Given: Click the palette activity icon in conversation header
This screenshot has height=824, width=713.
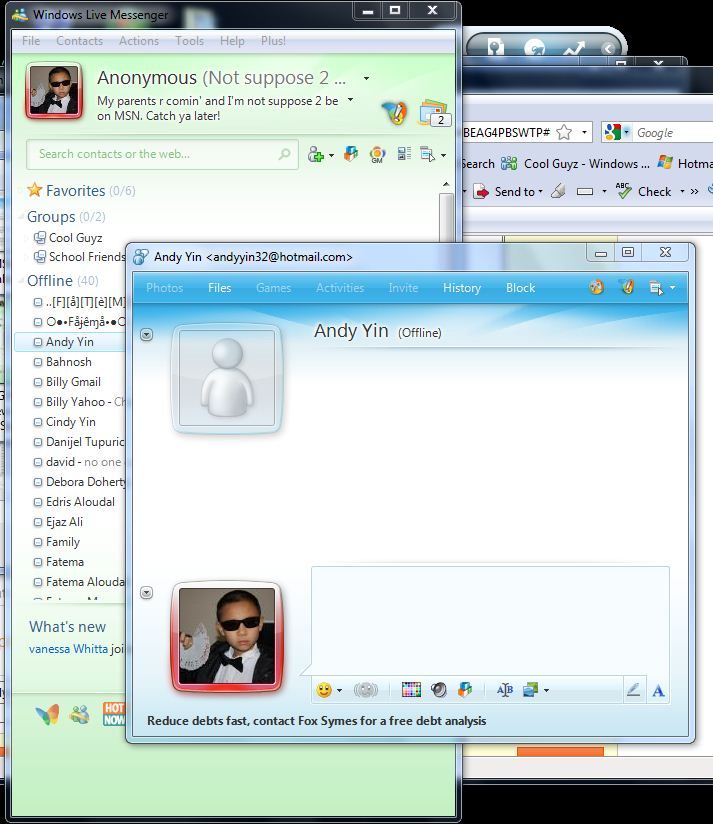Looking at the screenshot, I should coord(596,287).
